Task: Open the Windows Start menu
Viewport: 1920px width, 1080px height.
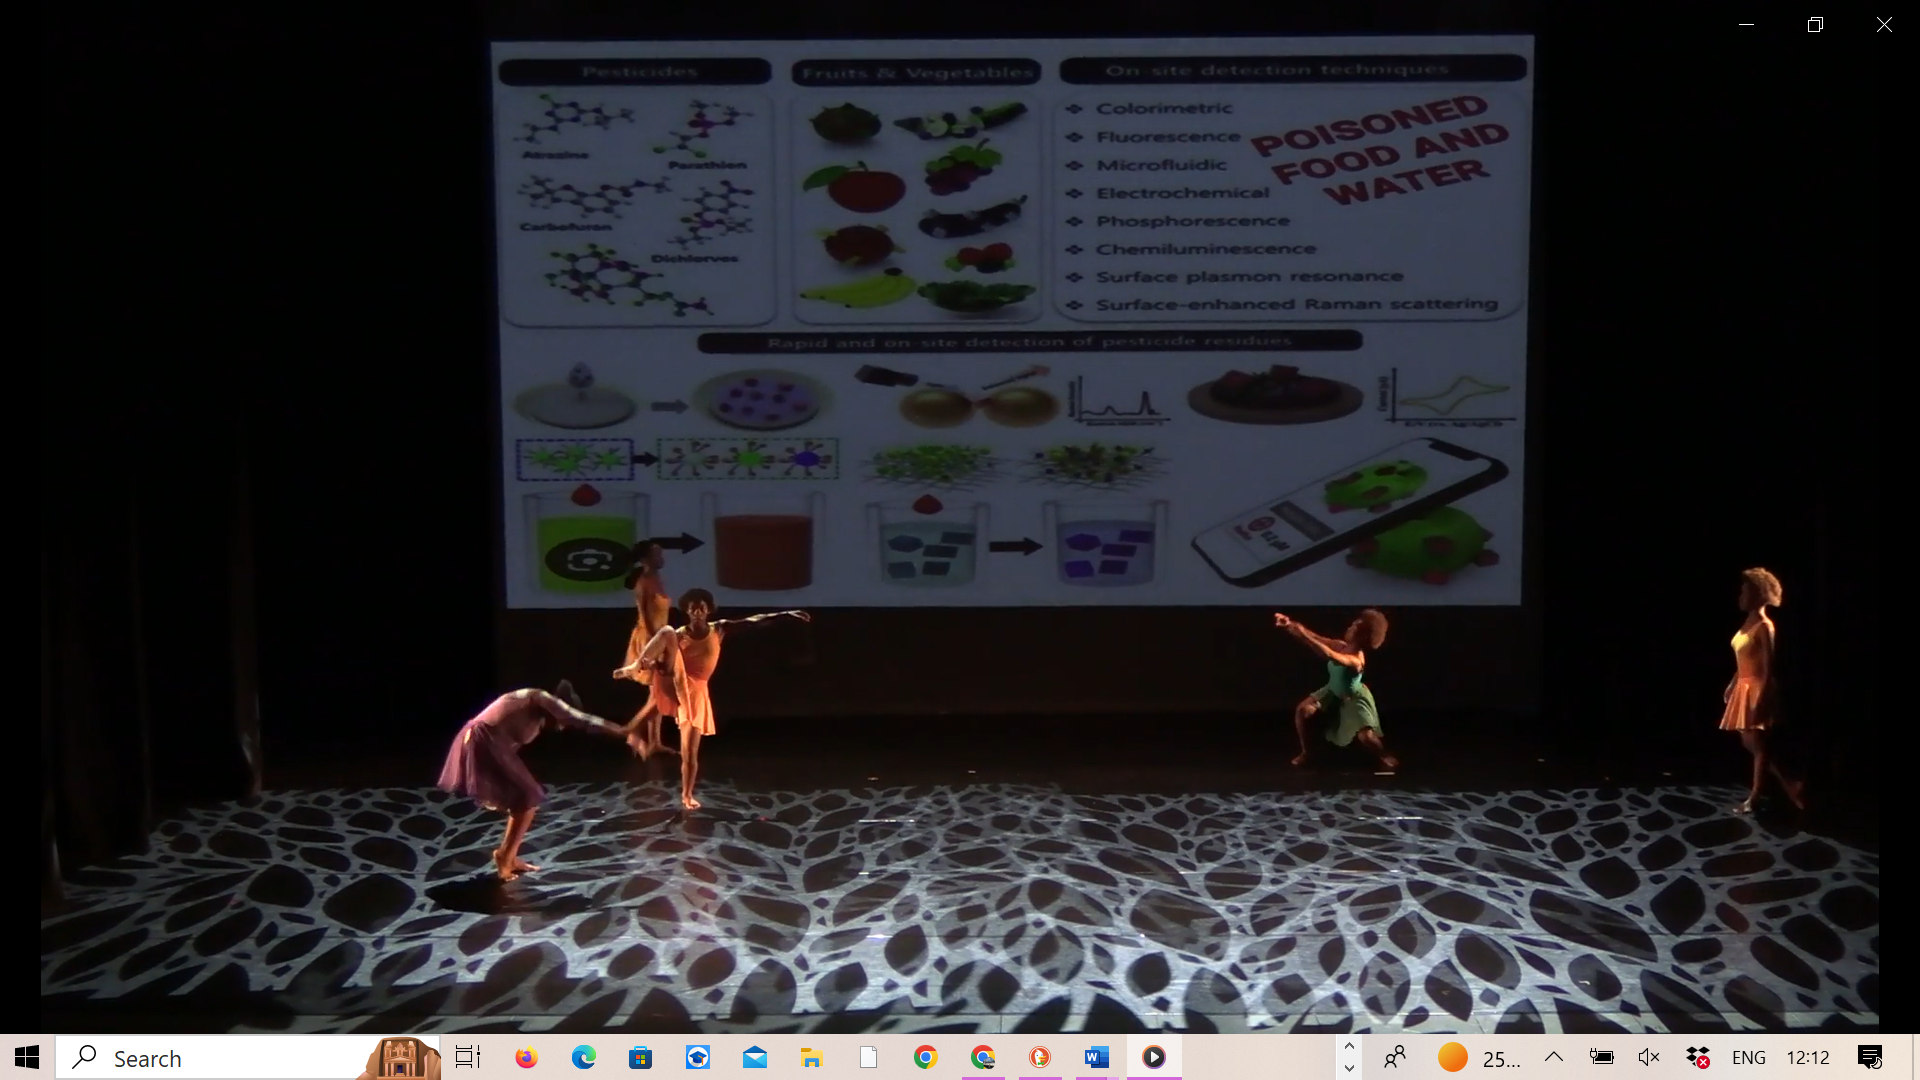Action: pos(27,1057)
